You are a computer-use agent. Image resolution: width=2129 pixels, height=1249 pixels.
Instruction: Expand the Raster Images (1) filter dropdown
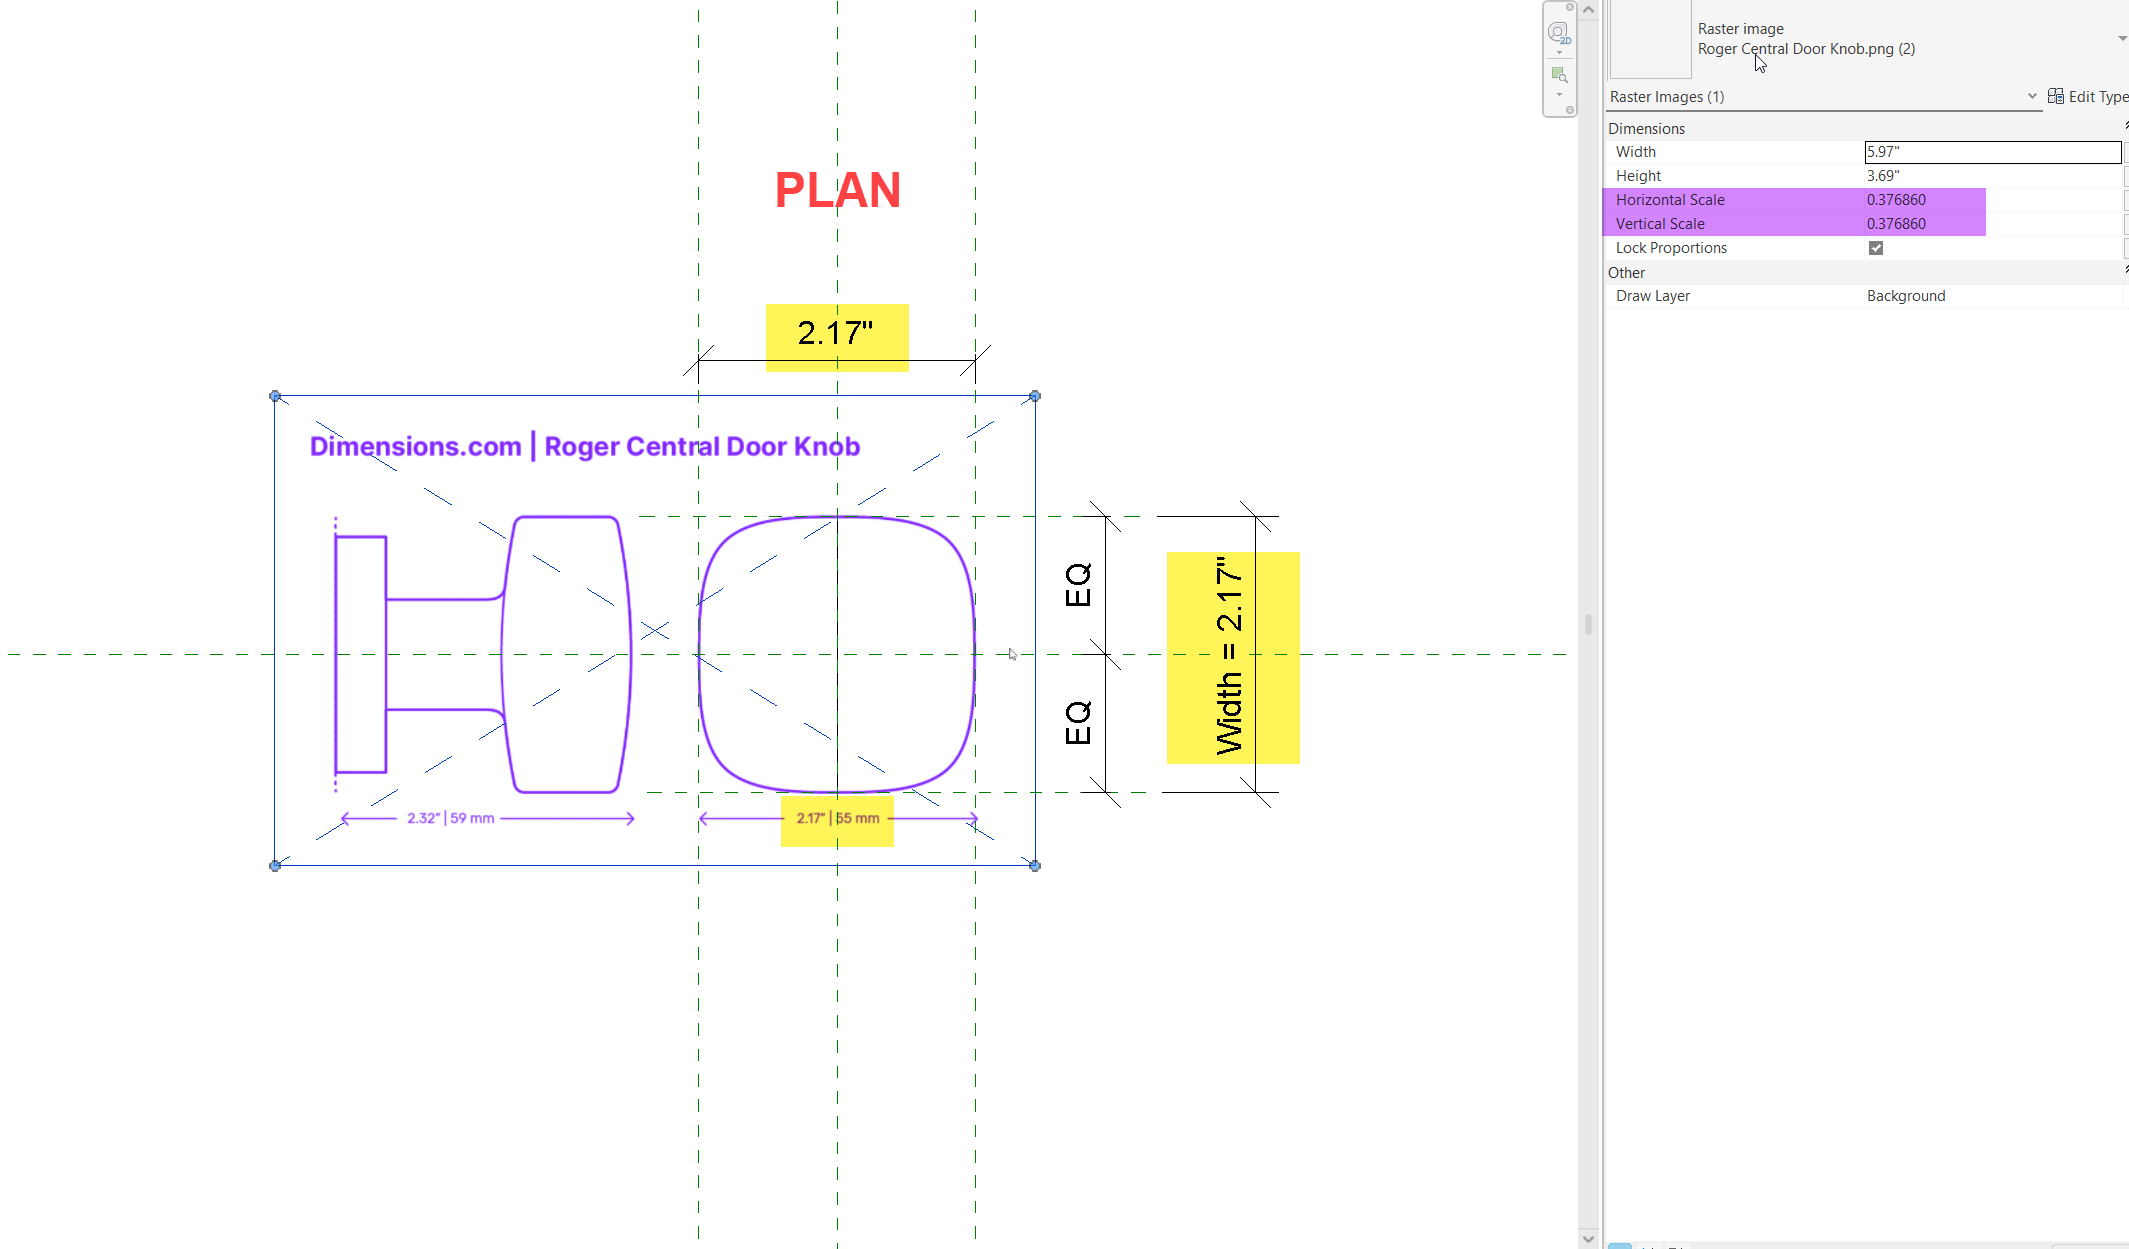tap(2031, 96)
